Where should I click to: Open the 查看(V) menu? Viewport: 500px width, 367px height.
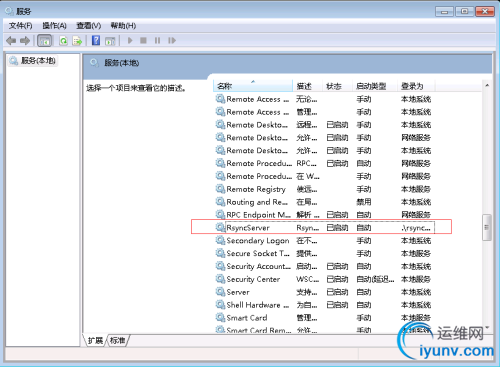click(89, 26)
